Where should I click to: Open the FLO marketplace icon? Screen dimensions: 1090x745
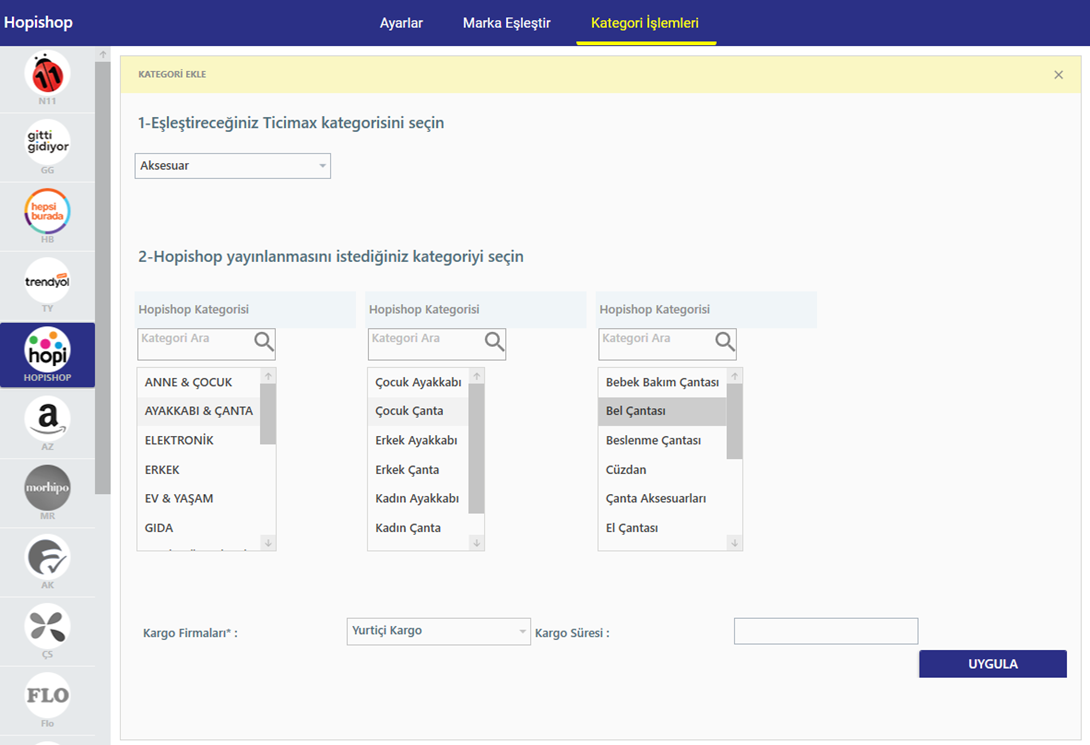pos(47,696)
